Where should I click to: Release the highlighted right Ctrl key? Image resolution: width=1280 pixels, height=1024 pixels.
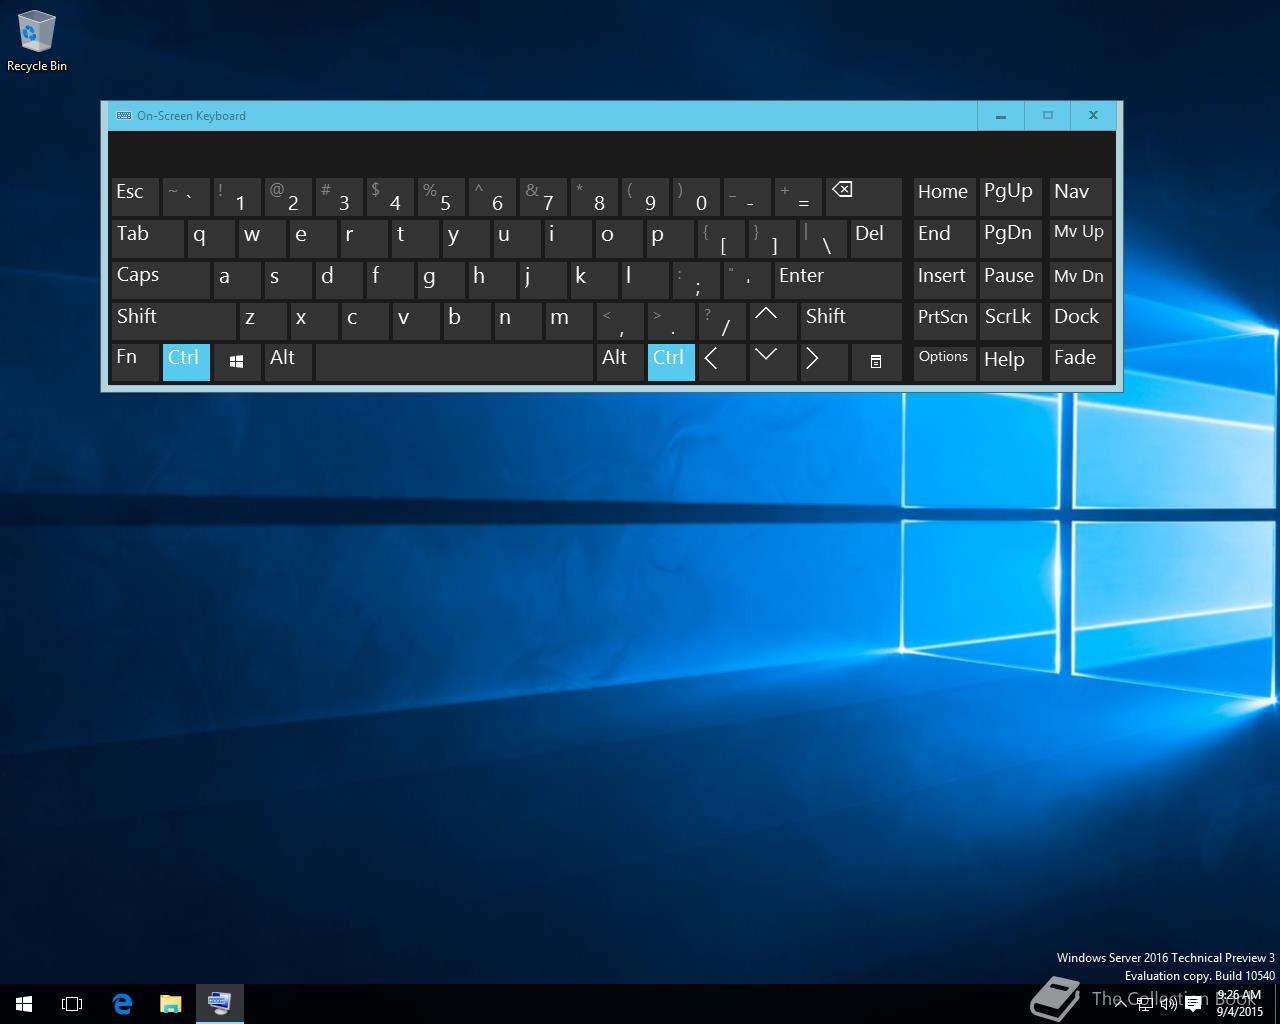(x=671, y=362)
